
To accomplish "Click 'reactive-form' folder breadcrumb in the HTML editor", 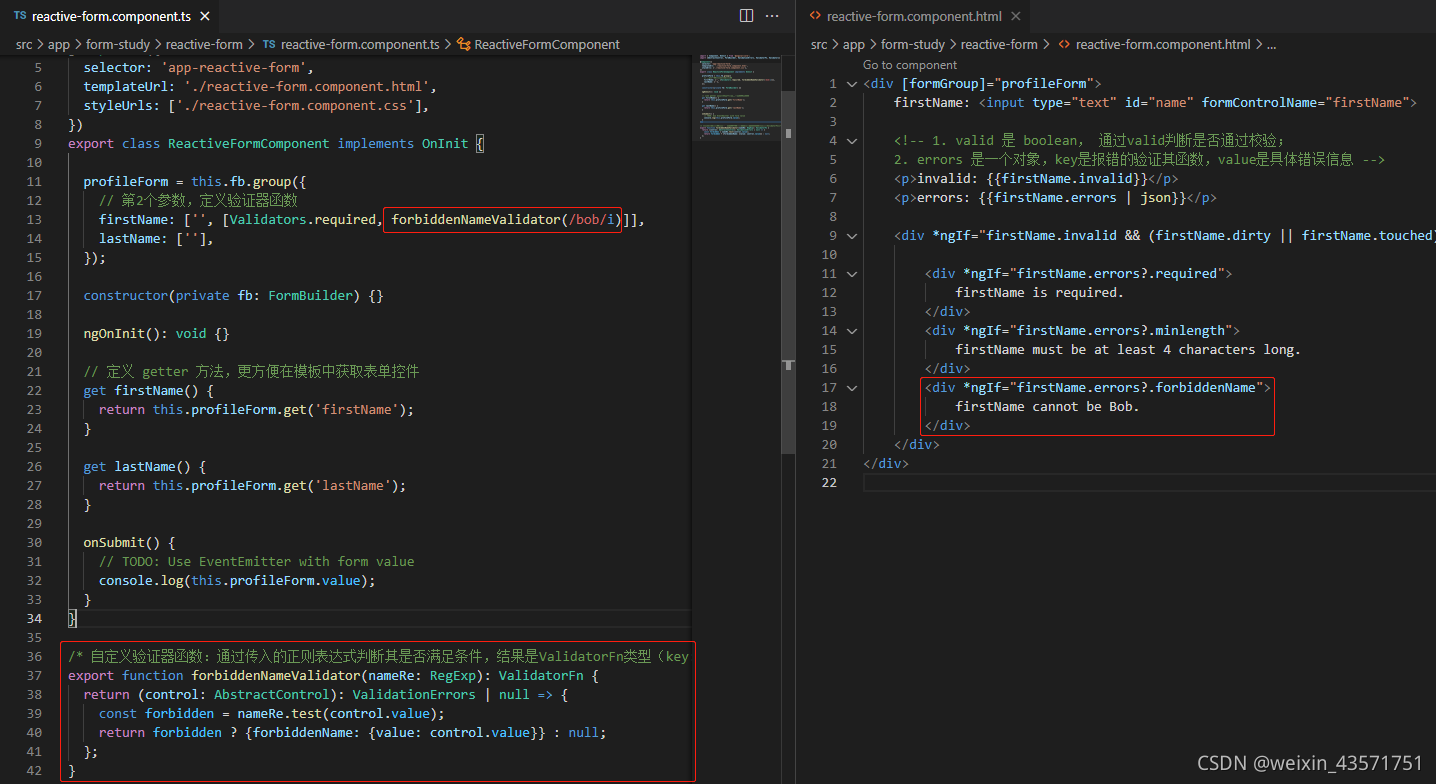I will [x=999, y=44].
